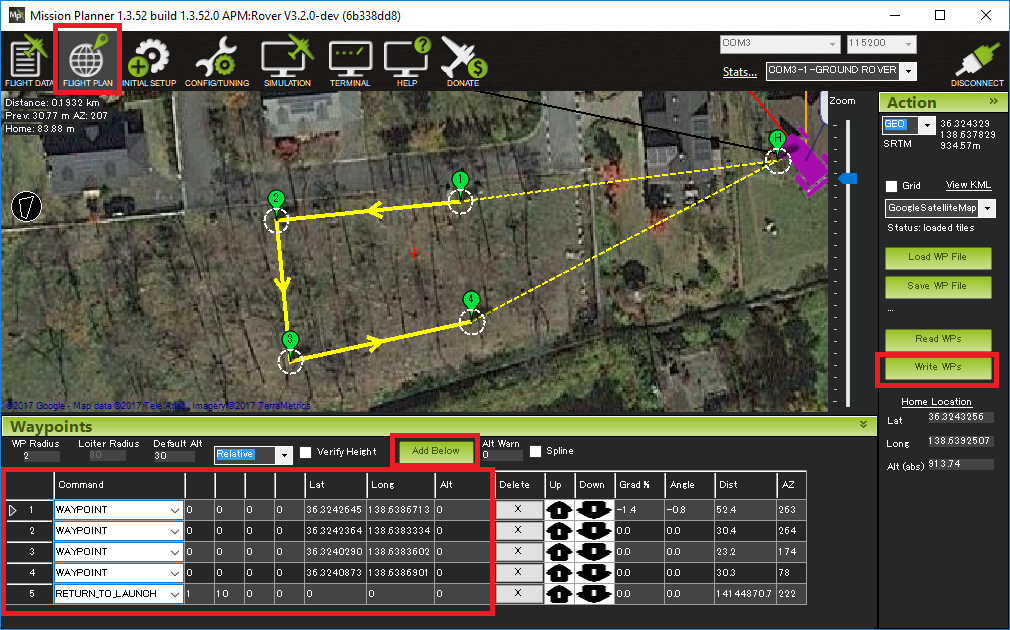1010x630 pixels.
Task: Open the Help menu item
Action: pyautogui.click(x=407, y=62)
